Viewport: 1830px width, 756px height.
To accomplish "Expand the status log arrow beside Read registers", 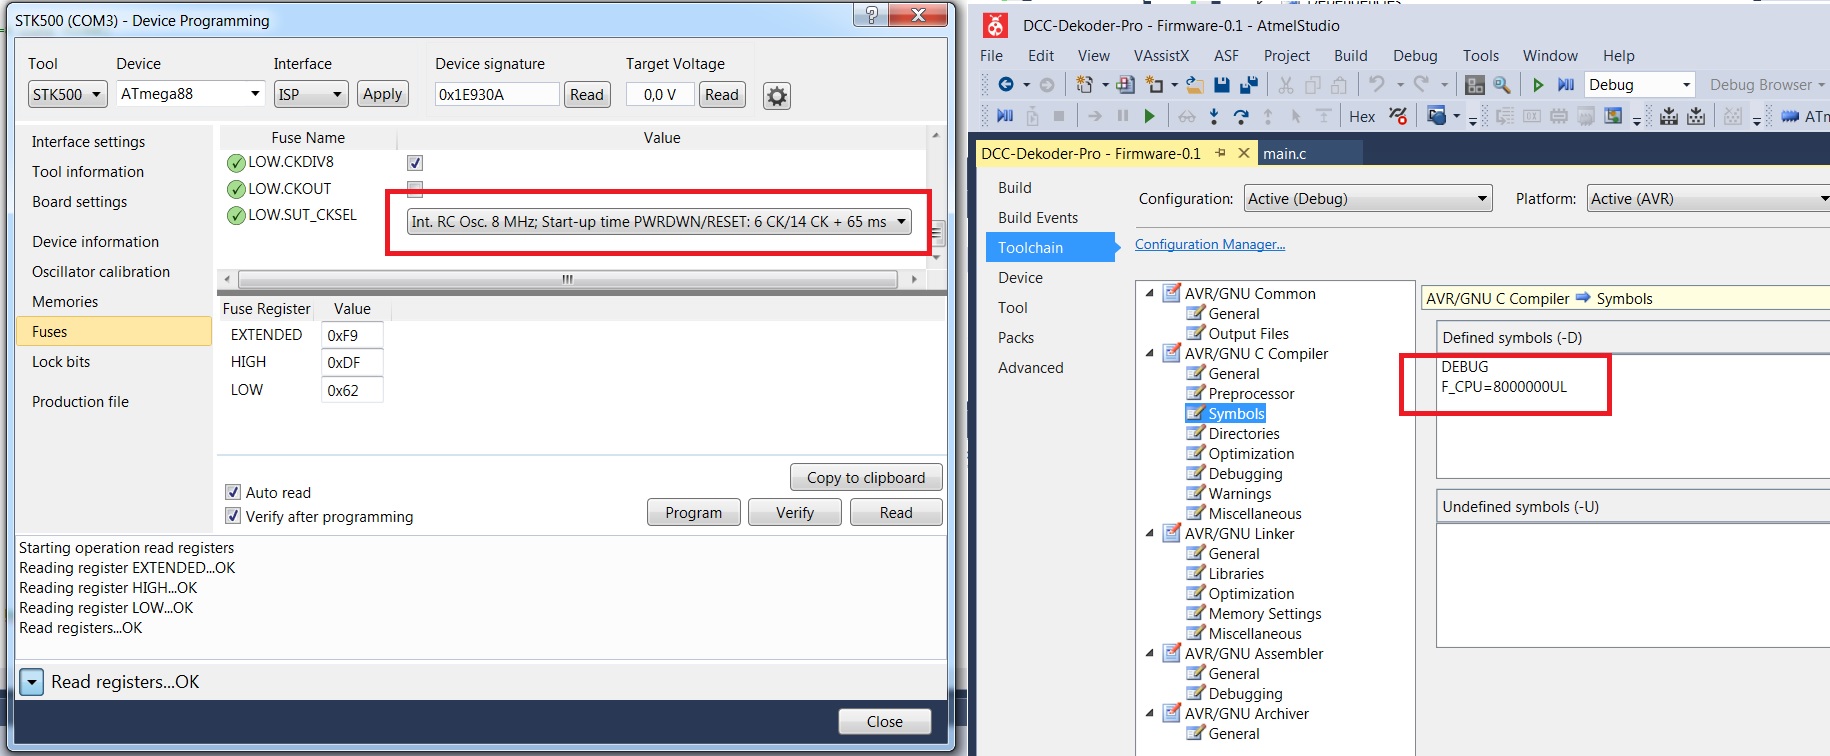I will pos(31,682).
